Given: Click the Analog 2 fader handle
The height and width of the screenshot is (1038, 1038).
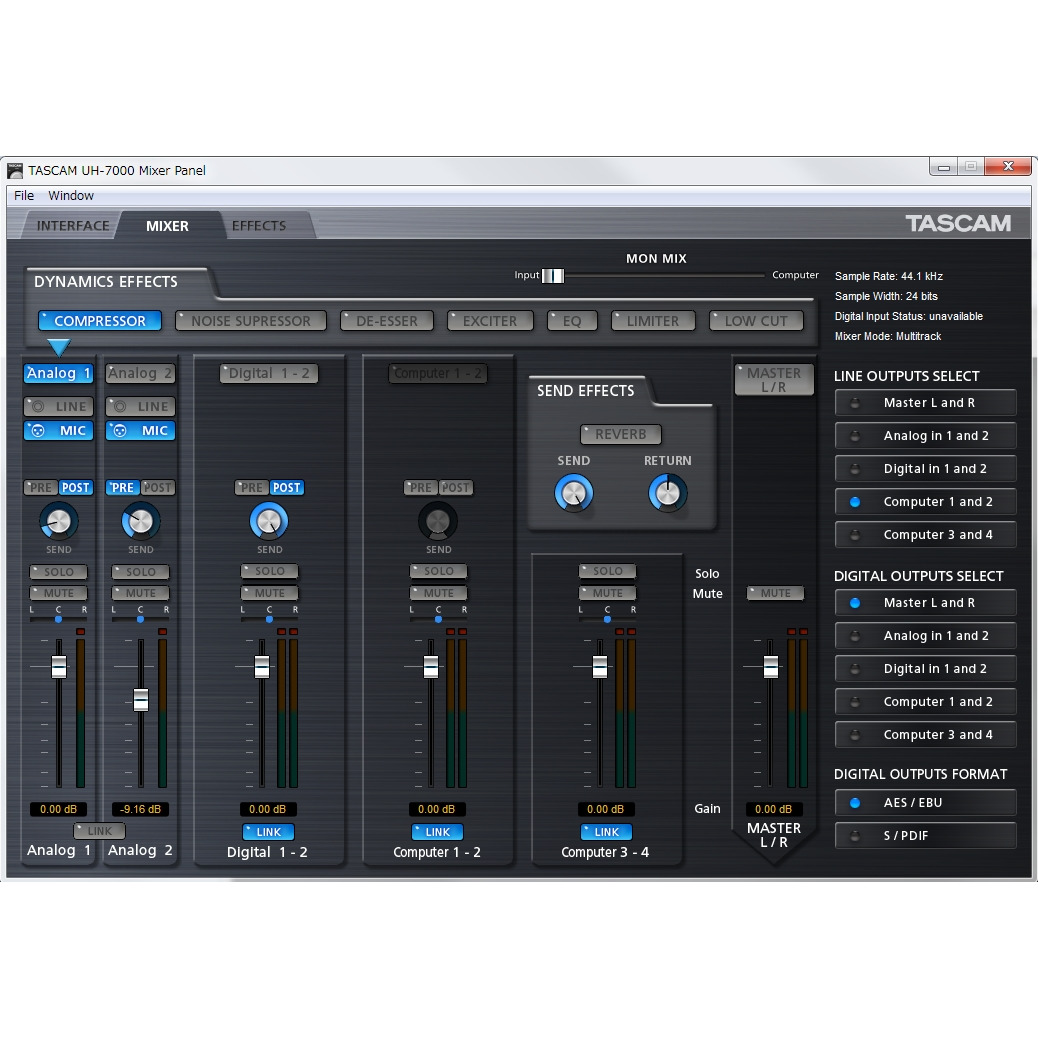Looking at the screenshot, I should click(140, 700).
